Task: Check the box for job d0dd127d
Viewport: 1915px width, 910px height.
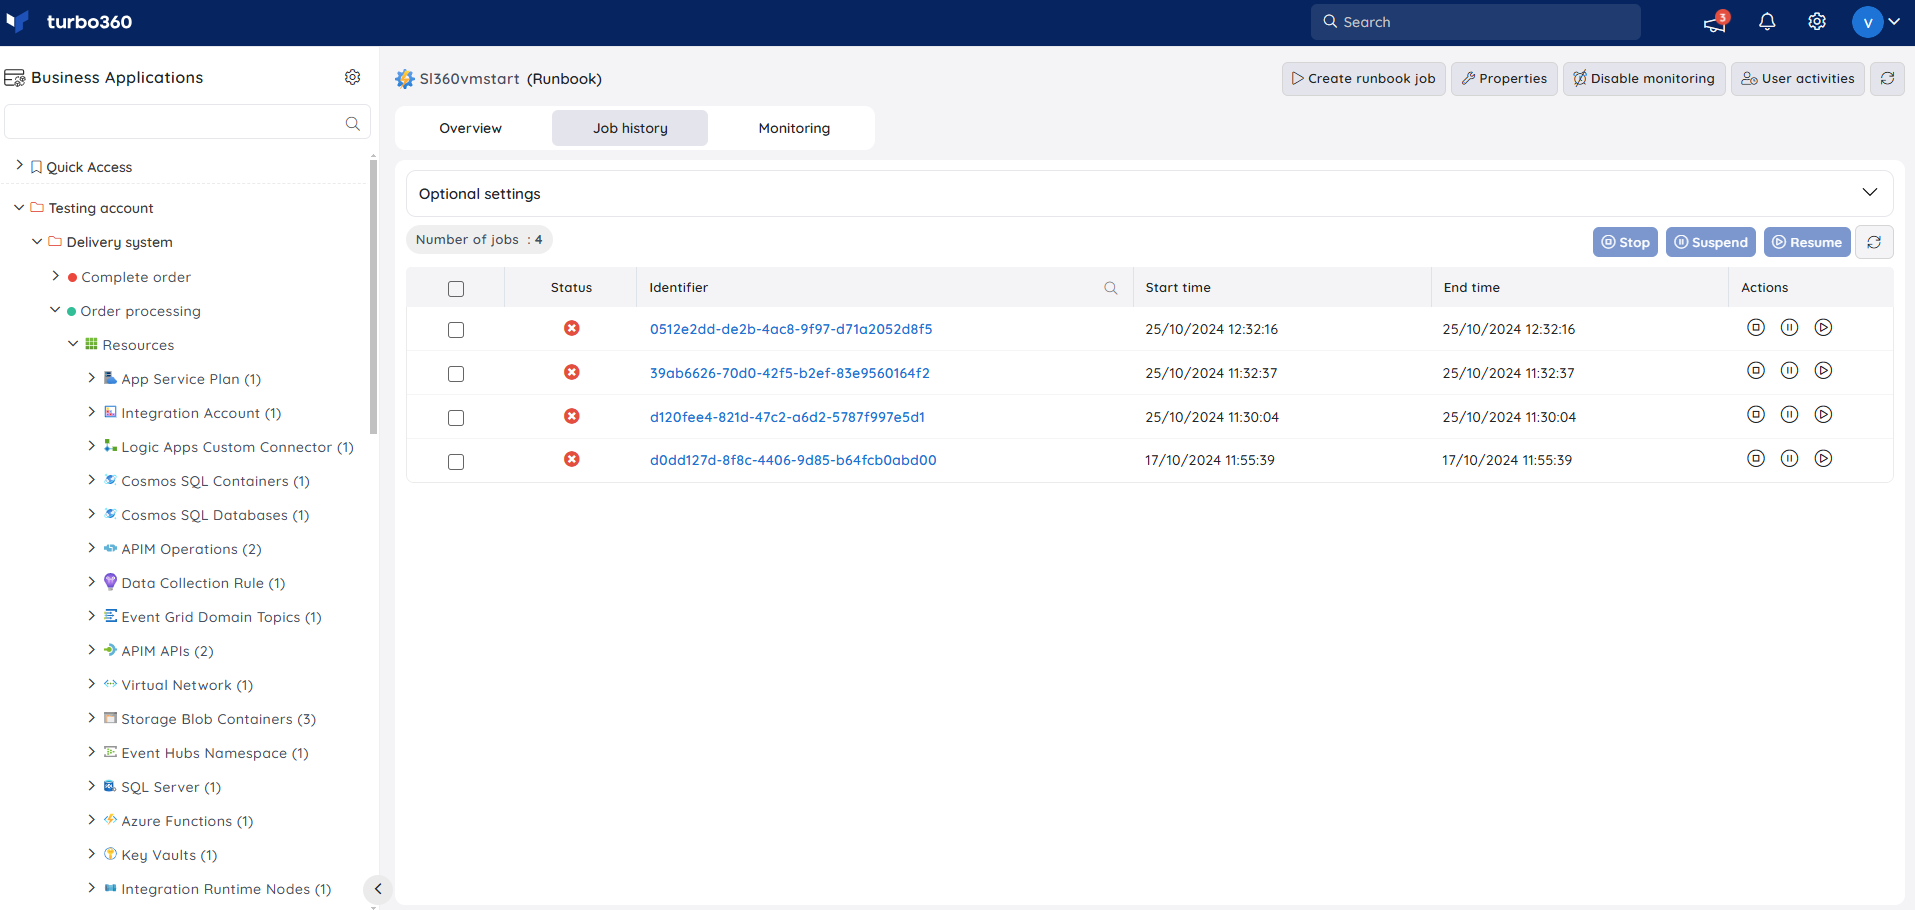Action: click(456, 462)
